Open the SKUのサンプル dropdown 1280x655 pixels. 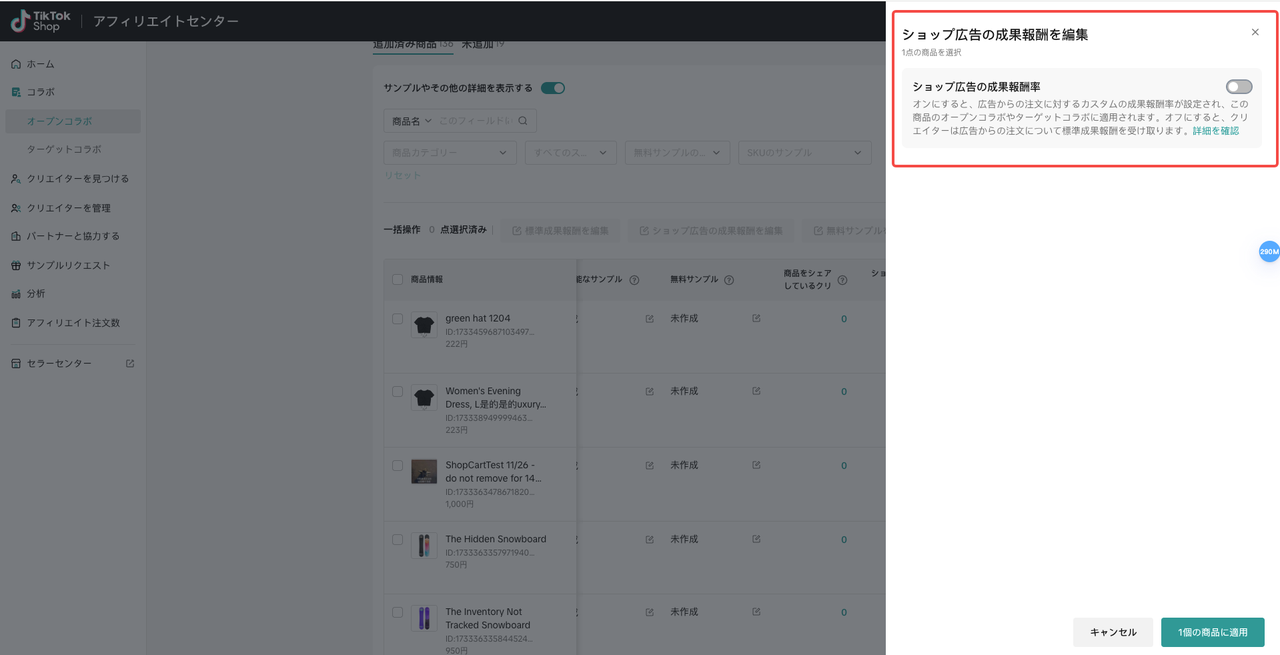tap(805, 152)
